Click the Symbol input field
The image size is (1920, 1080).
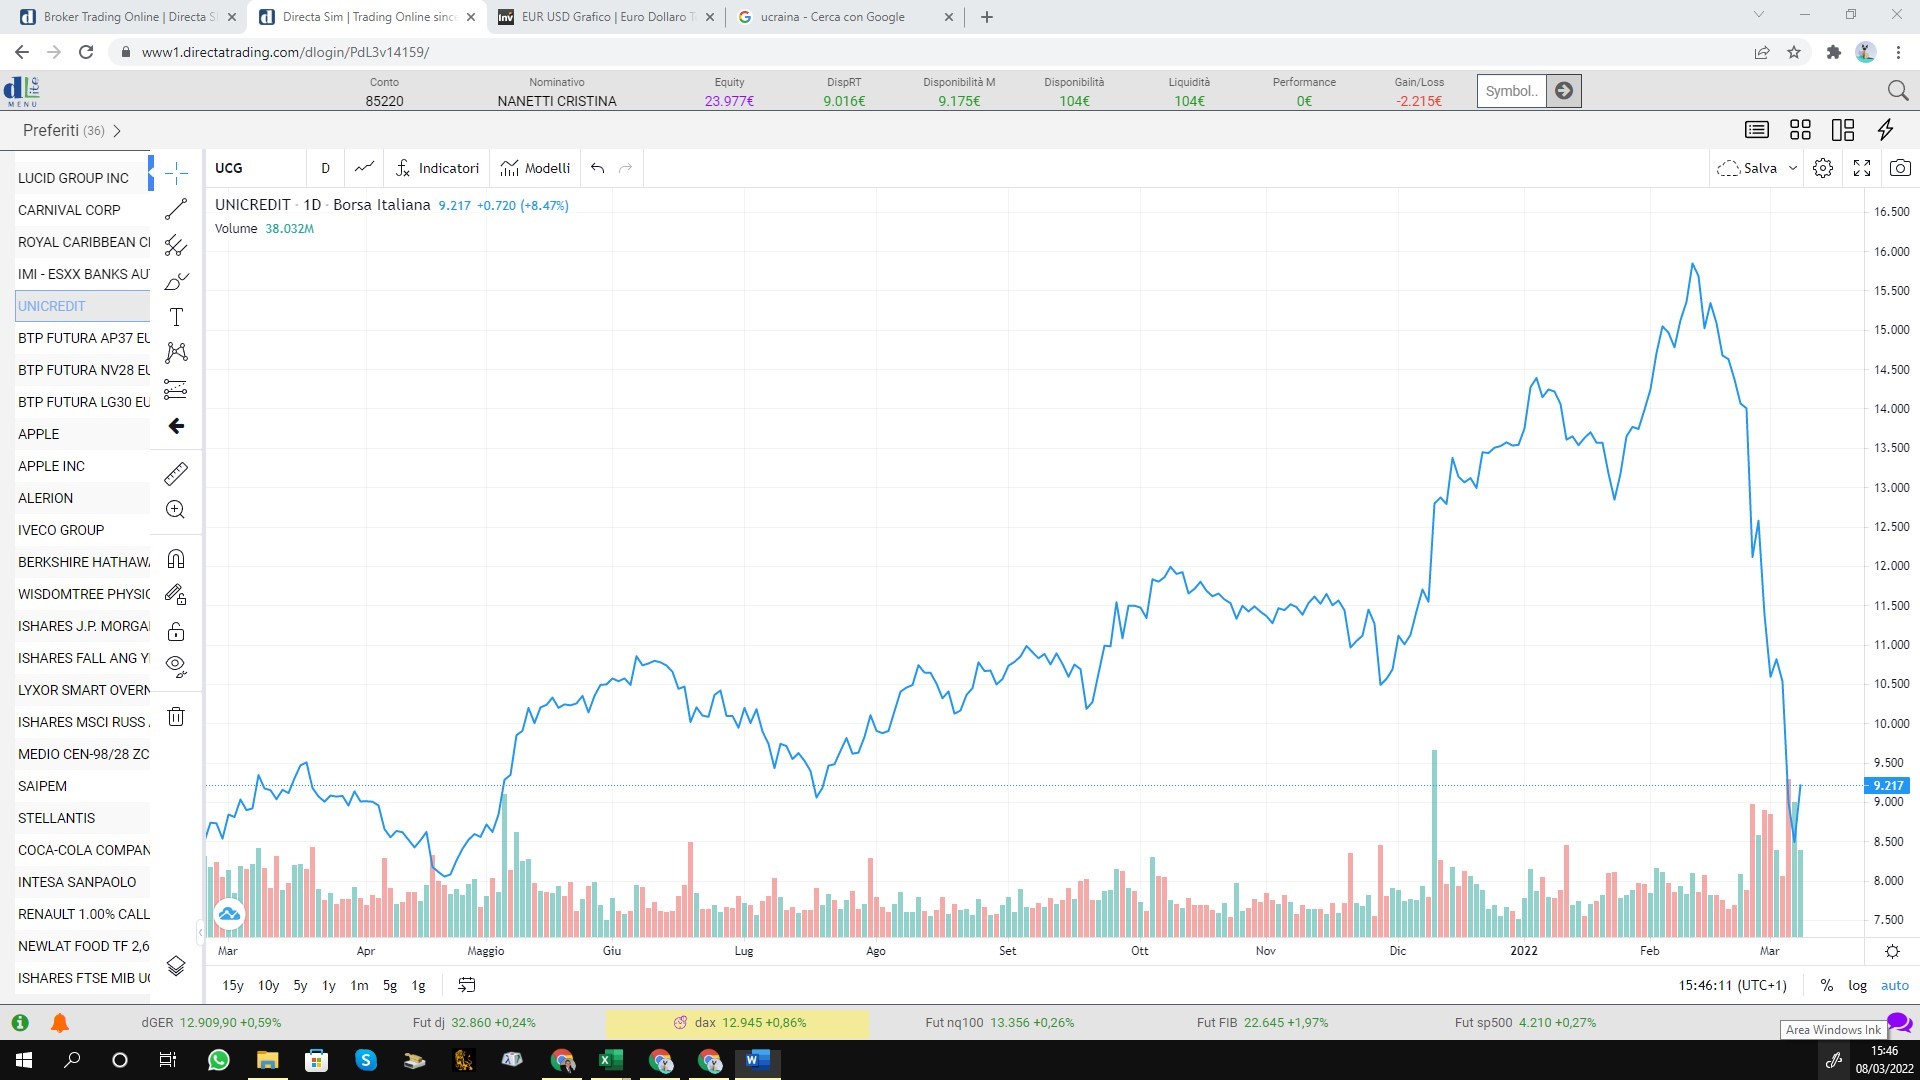tap(1512, 91)
